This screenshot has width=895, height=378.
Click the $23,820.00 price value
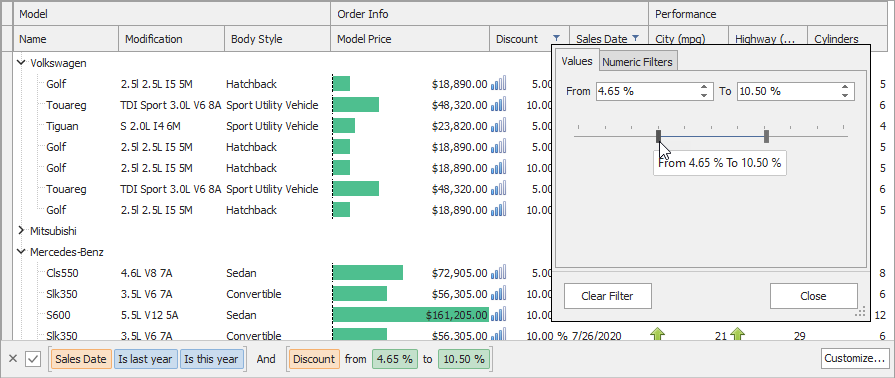coord(459,126)
